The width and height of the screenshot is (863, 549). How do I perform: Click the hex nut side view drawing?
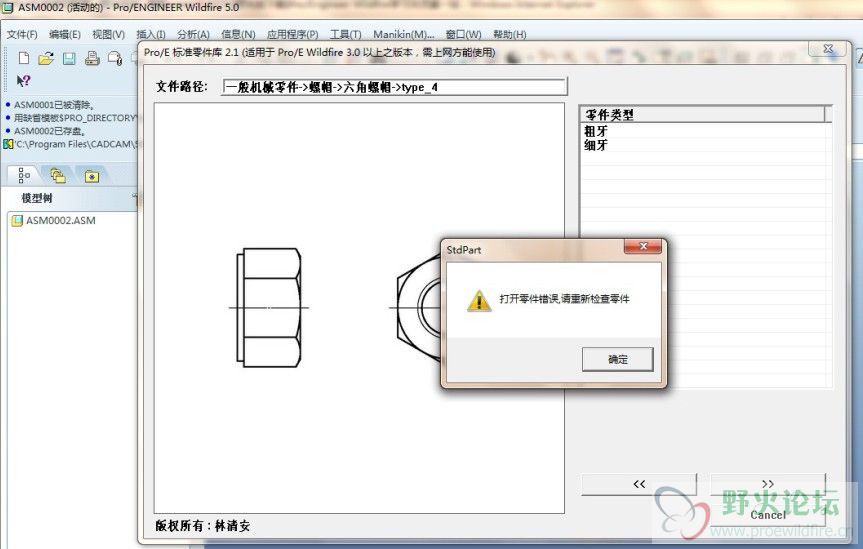(269, 308)
